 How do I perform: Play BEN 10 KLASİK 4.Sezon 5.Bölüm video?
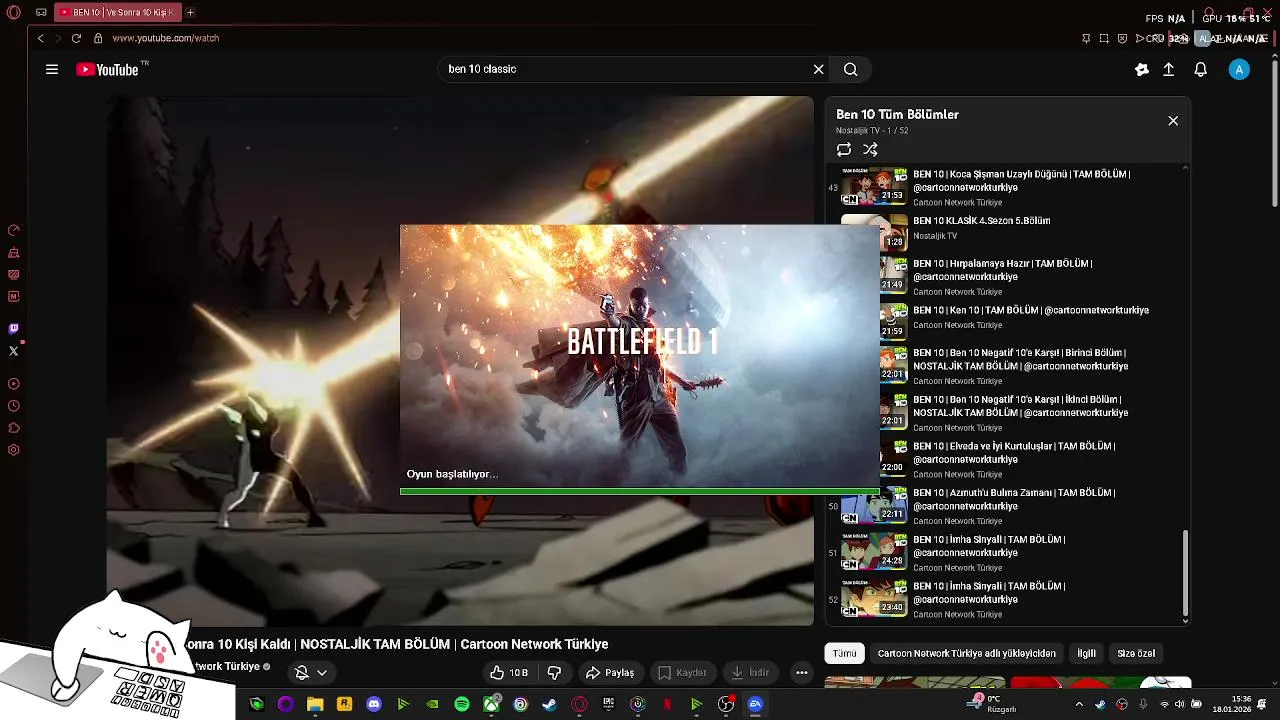tap(1010, 229)
